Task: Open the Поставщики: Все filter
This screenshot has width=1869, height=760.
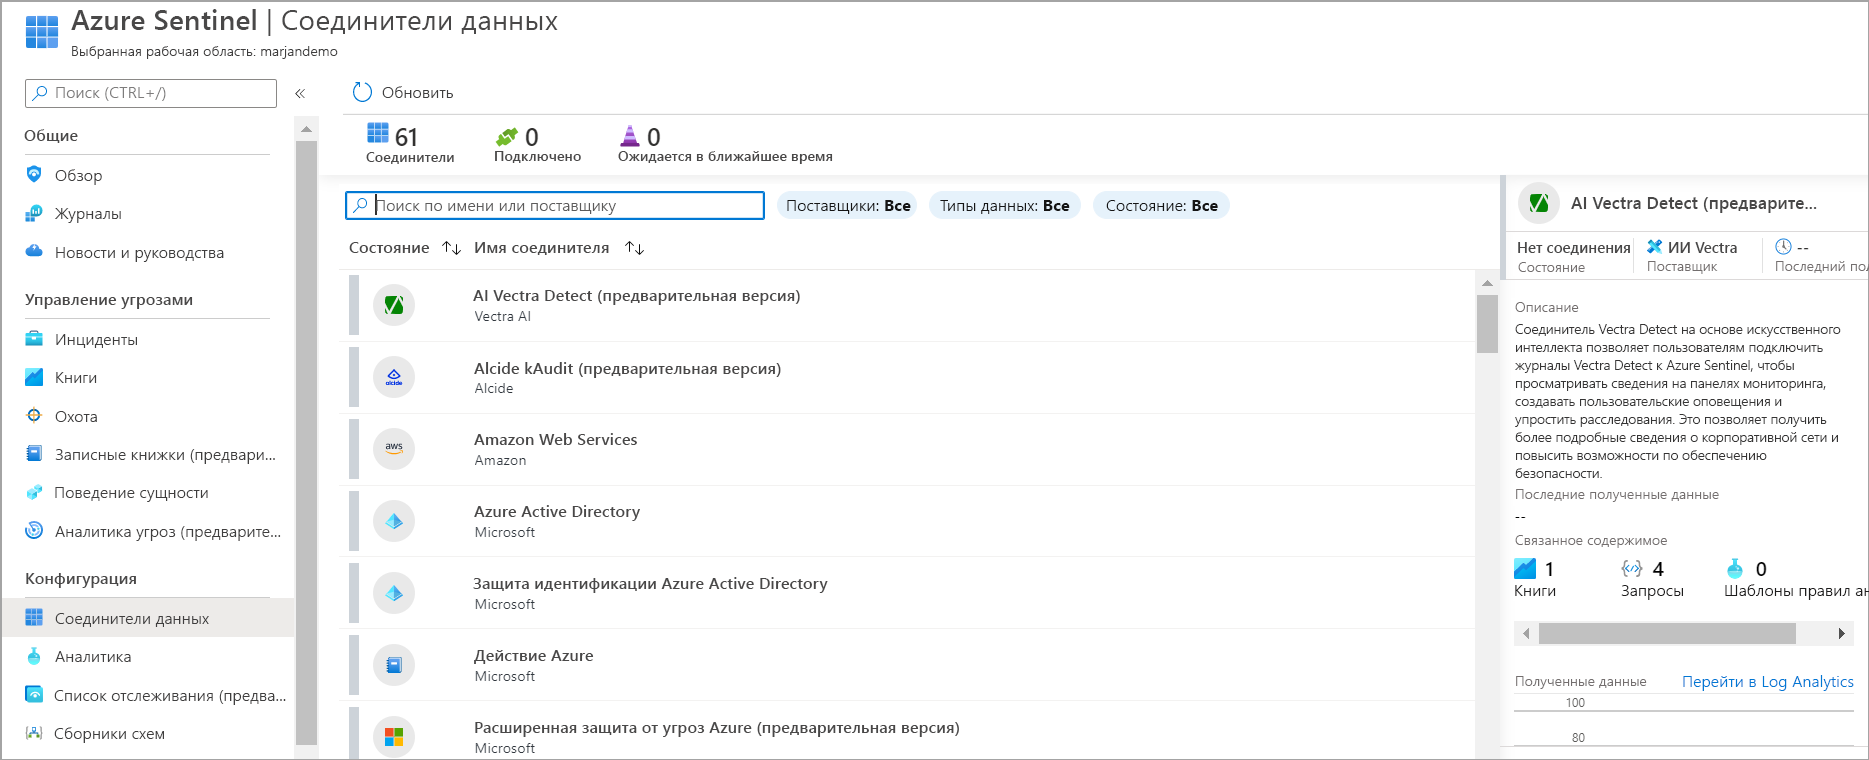Action: [x=847, y=205]
